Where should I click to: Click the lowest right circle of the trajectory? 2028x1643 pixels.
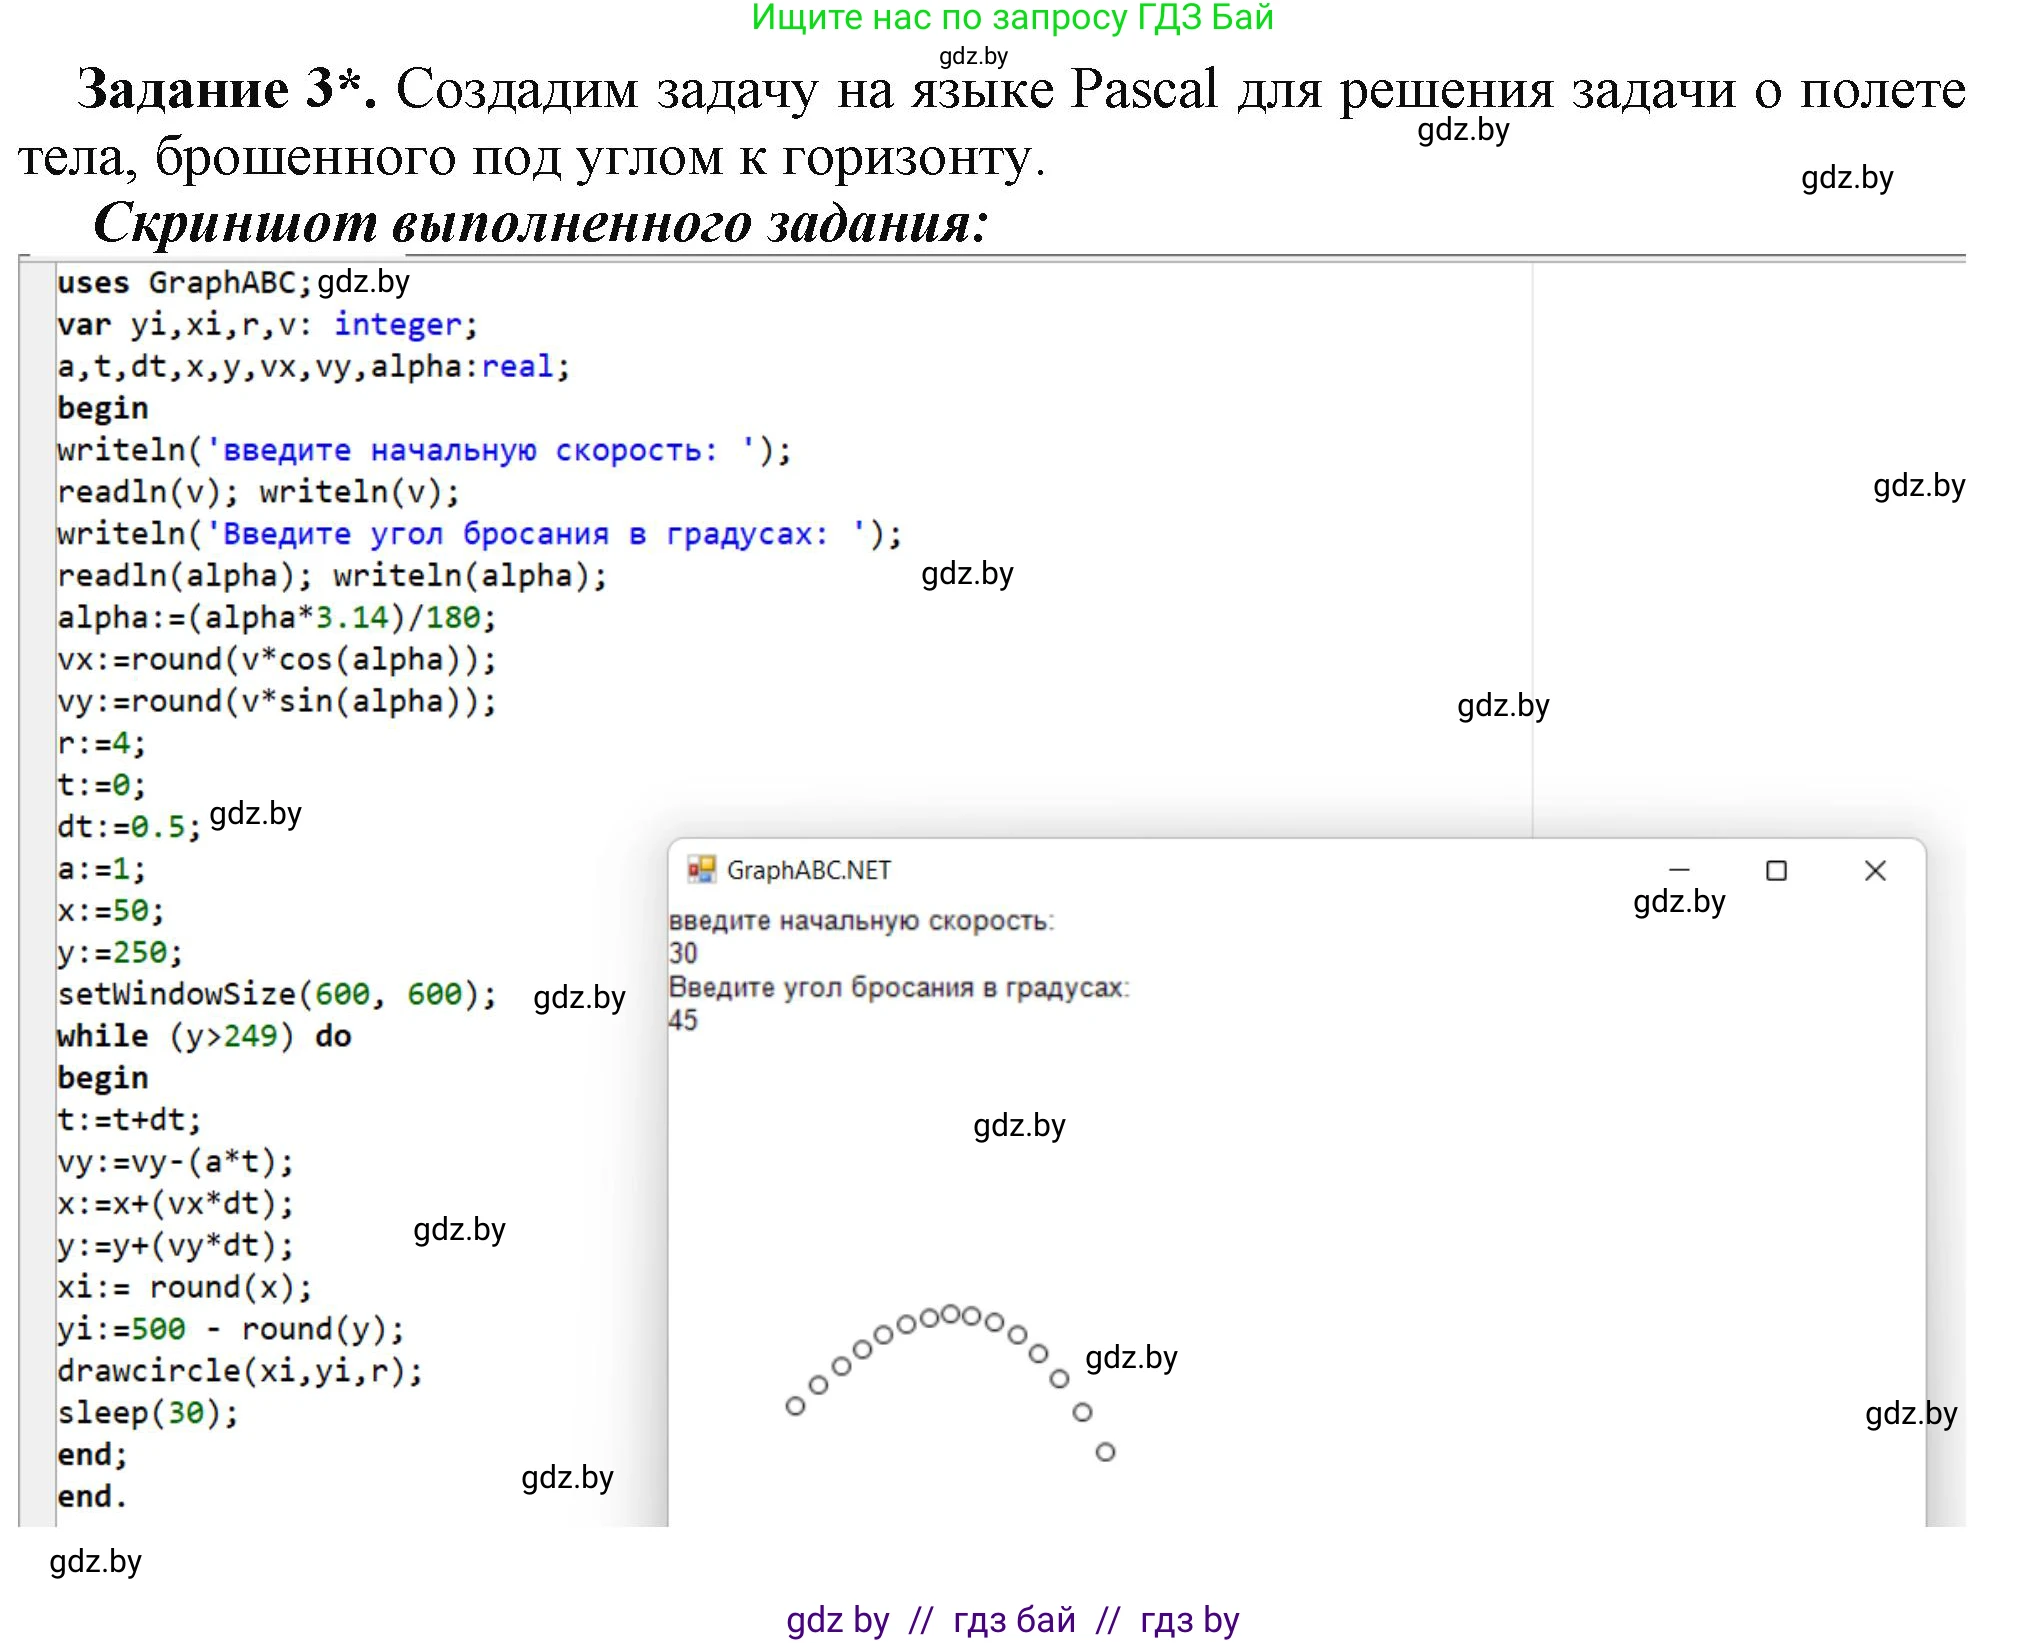pyautogui.click(x=1105, y=1452)
